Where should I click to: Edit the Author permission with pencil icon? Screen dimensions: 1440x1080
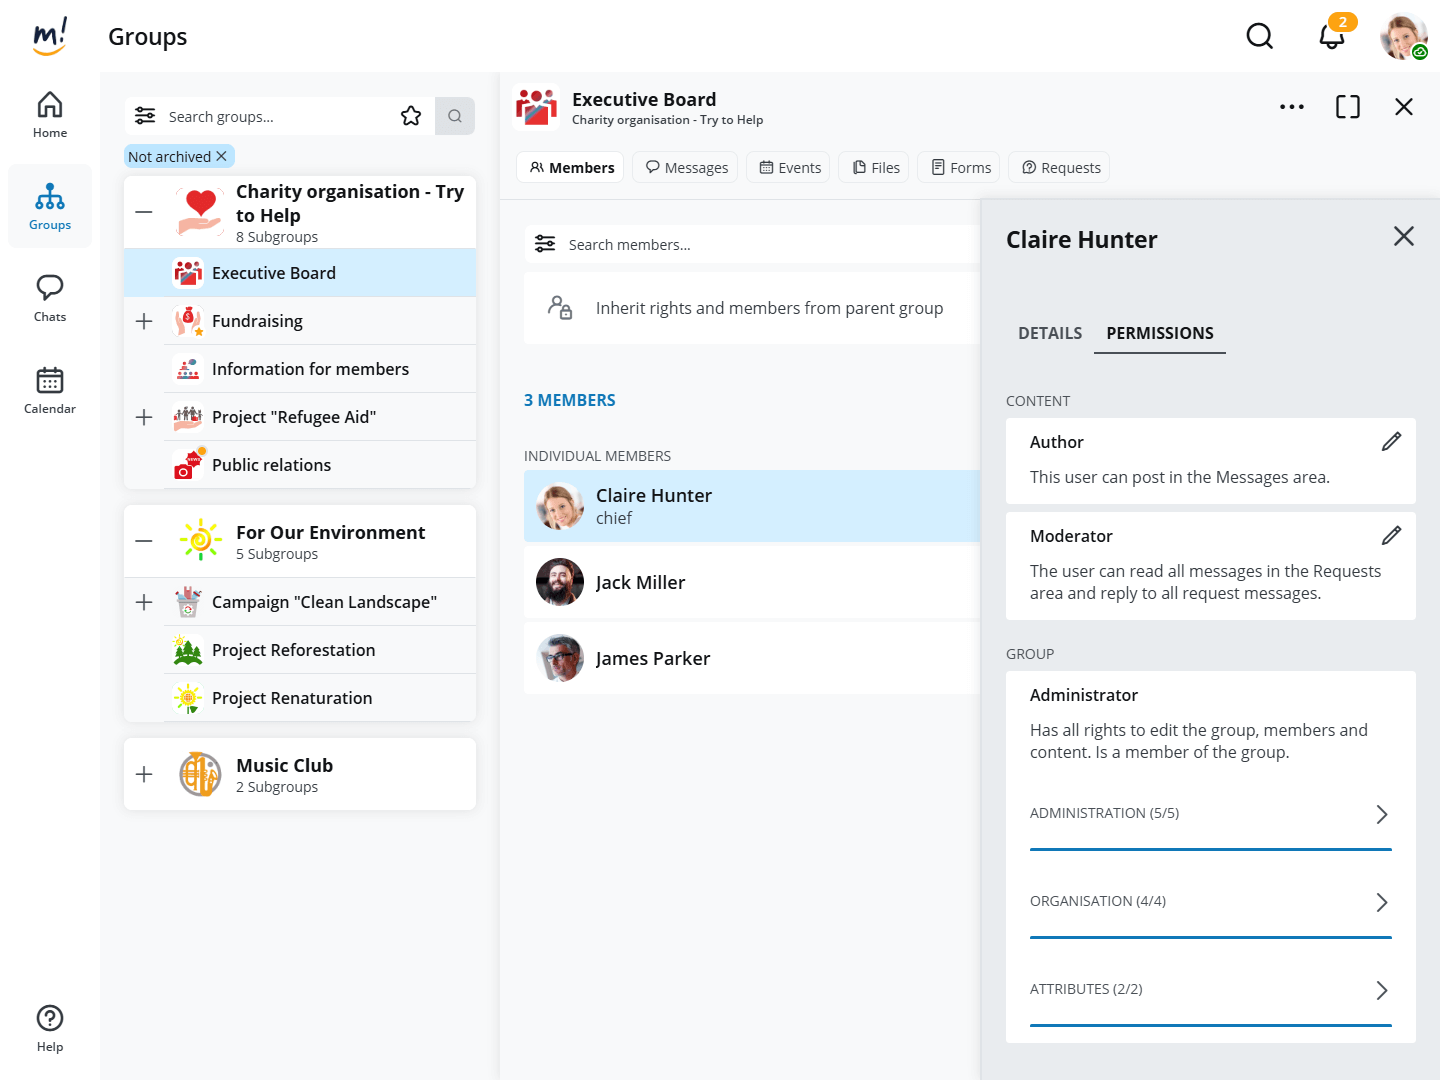click(1391, 442)
